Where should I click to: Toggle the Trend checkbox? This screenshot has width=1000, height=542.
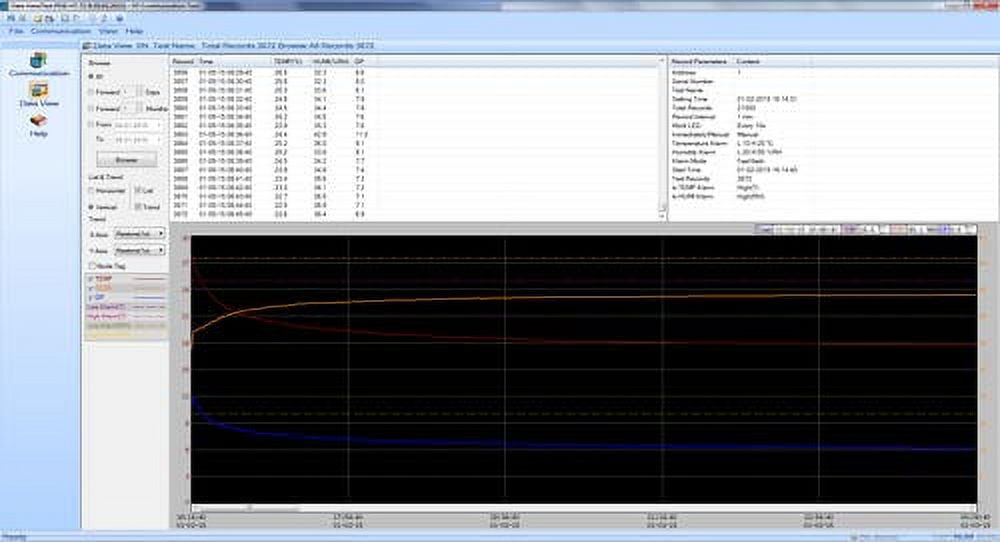[137, 206]
